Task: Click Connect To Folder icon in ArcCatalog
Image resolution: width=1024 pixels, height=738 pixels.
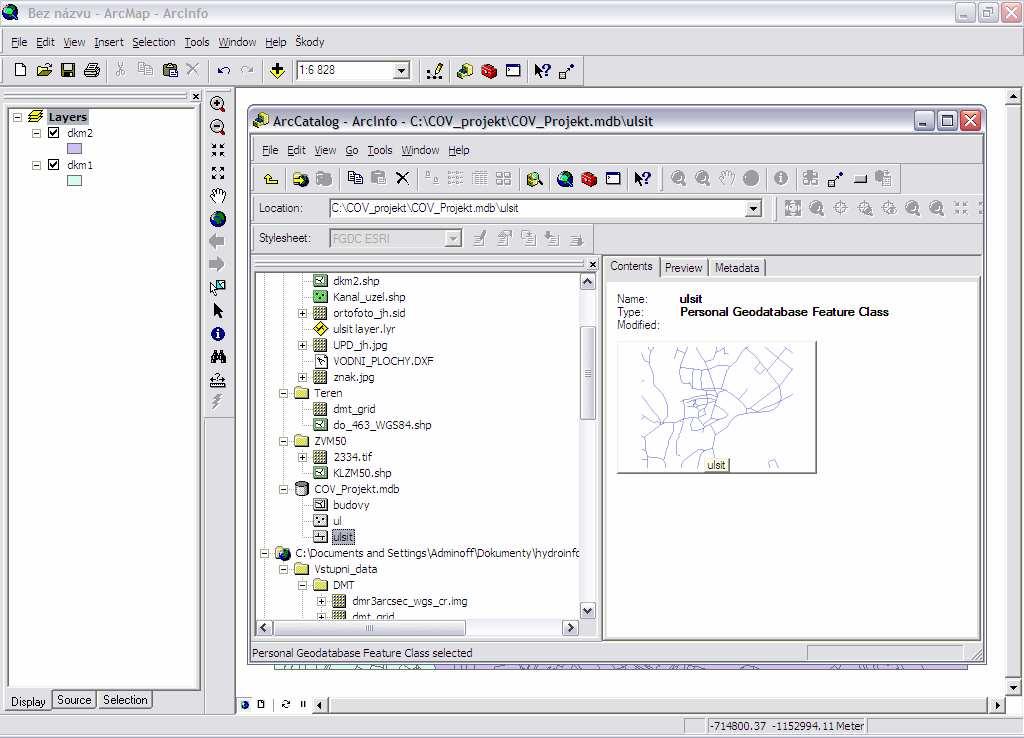Action: coord(300,178)
